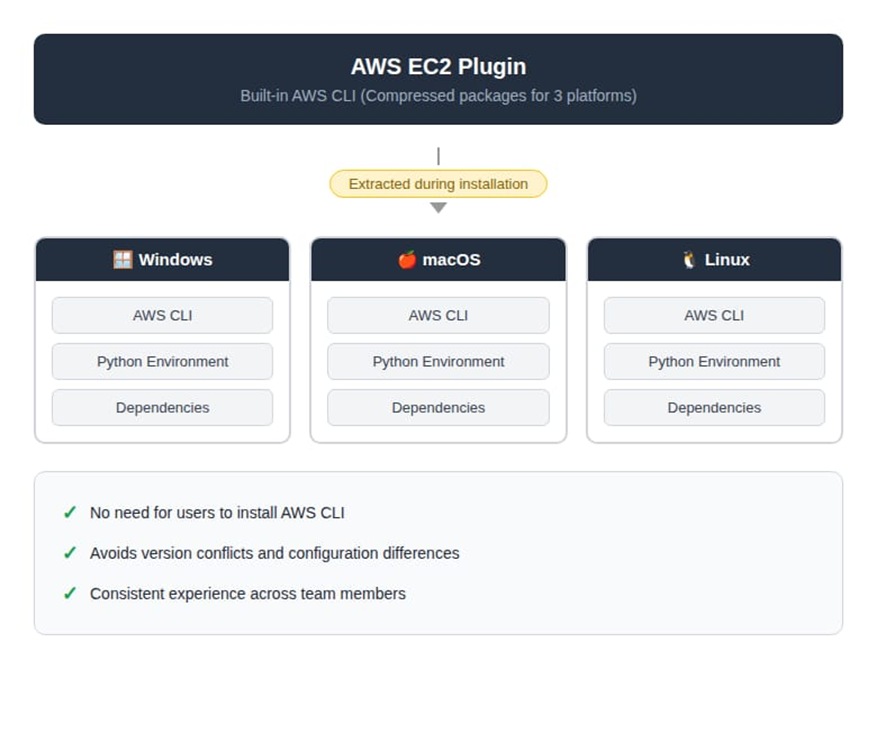Click the Built-in AWS CLI subtitle text
This screenshot has width=877, height=742.
tap(438, 96)
